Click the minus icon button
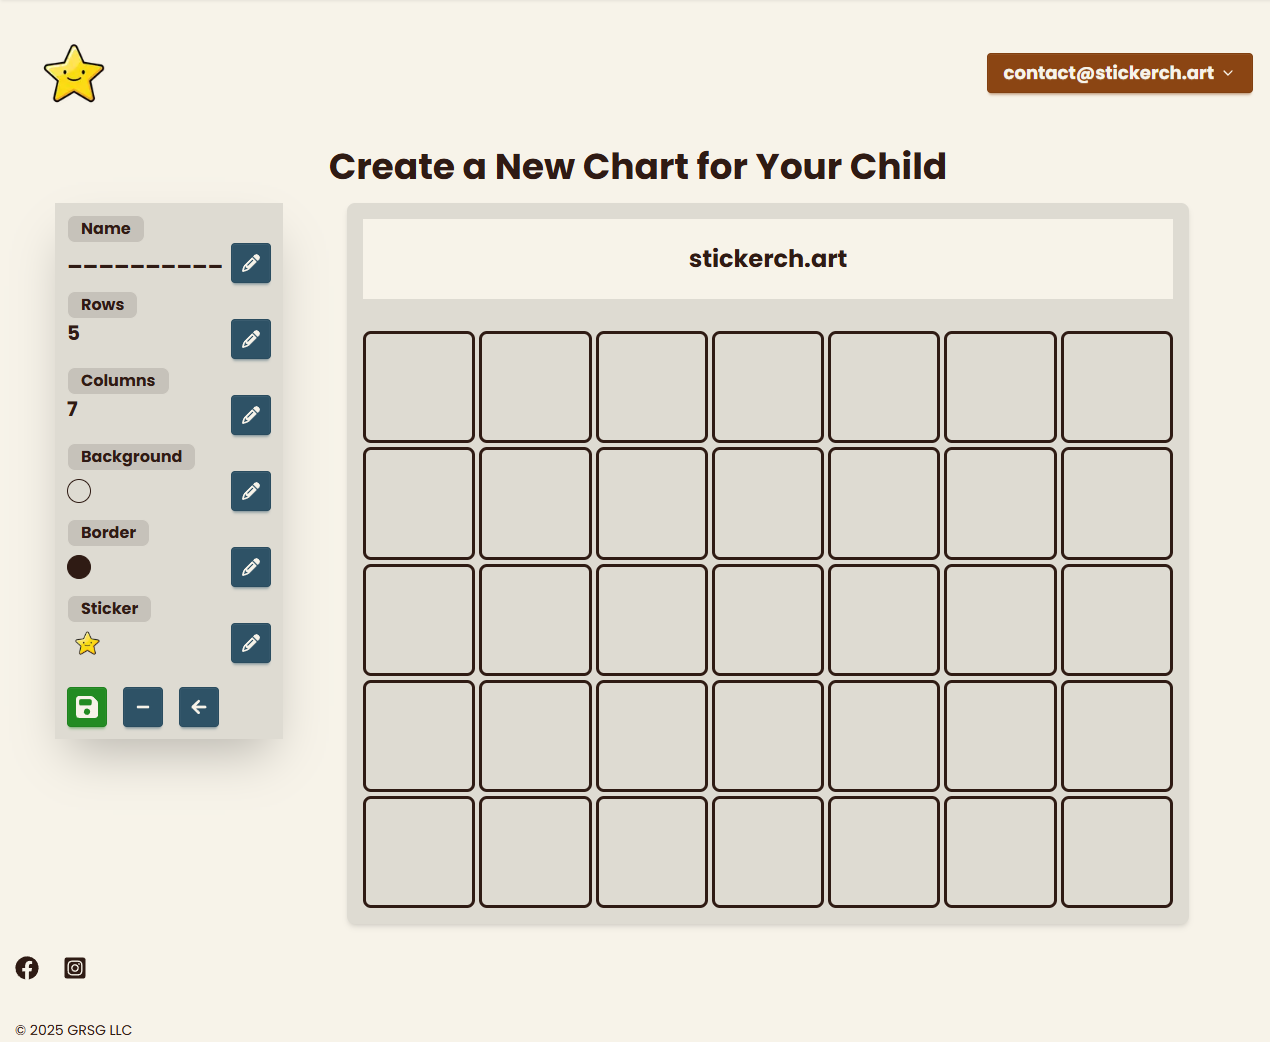This screenshot has width=1270, height=1042. [x=143, y=707]
